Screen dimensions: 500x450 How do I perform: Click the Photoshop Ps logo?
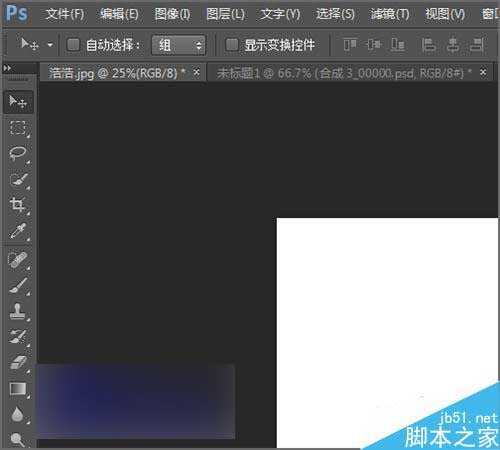coord(17,13)
